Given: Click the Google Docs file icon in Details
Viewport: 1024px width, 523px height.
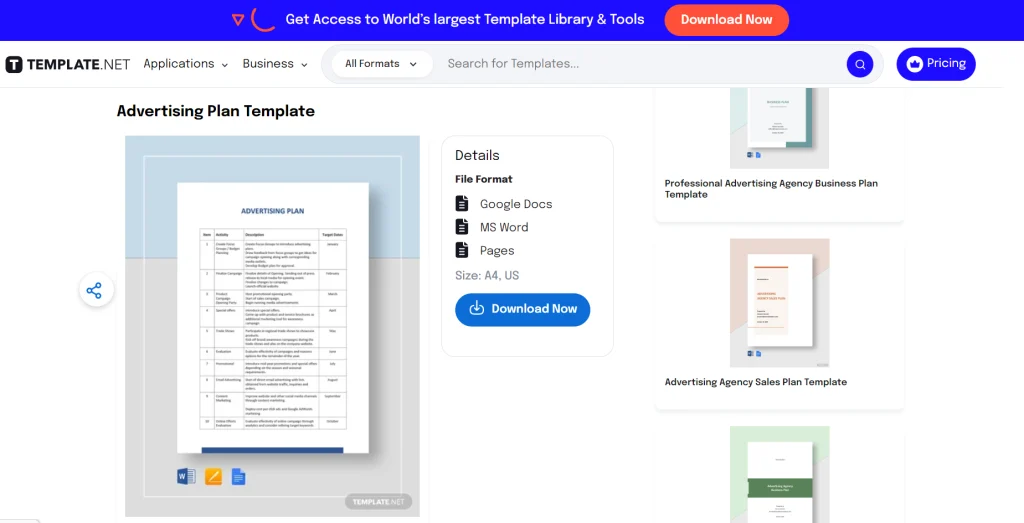Looking at the screenshot, I should [462, 204].
